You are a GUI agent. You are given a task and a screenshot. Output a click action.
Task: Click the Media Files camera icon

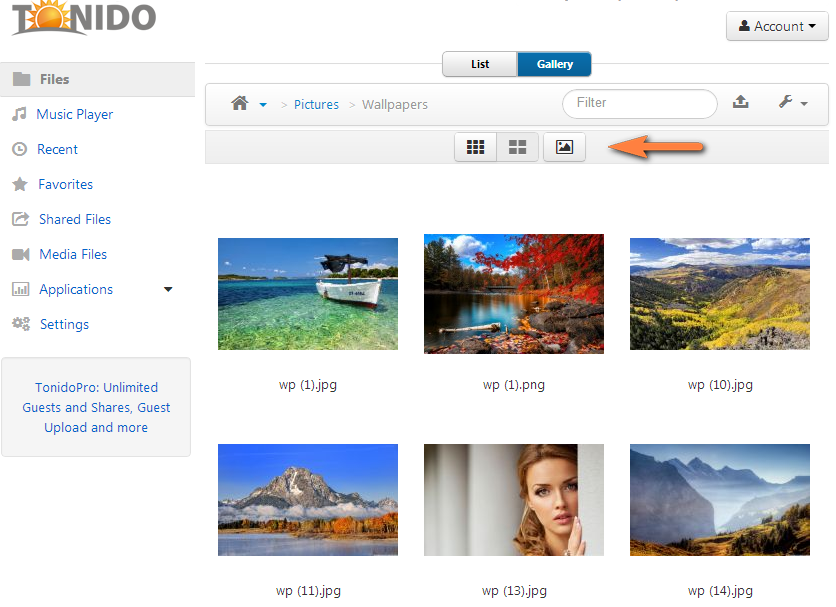point(21,254)
